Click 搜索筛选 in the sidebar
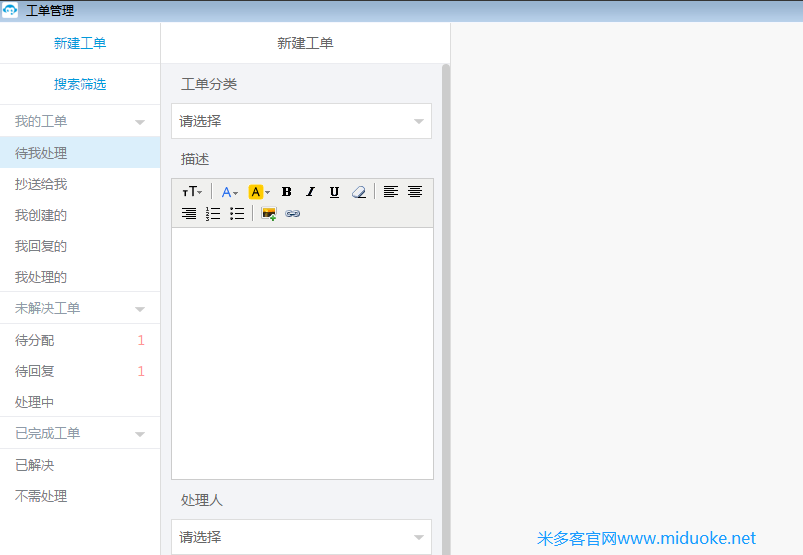The width and height of the screenshot is (803, 555). point(80,84)
